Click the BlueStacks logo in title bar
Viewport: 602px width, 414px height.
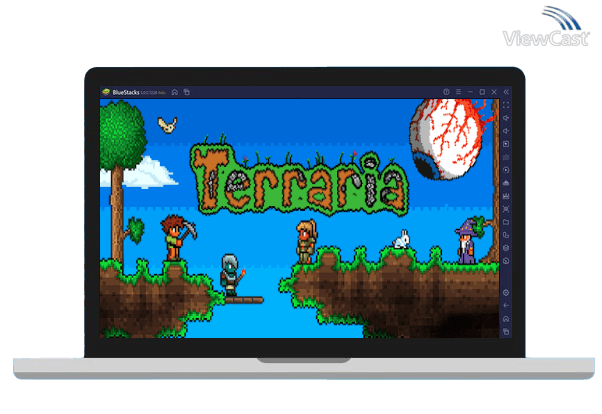106,92
